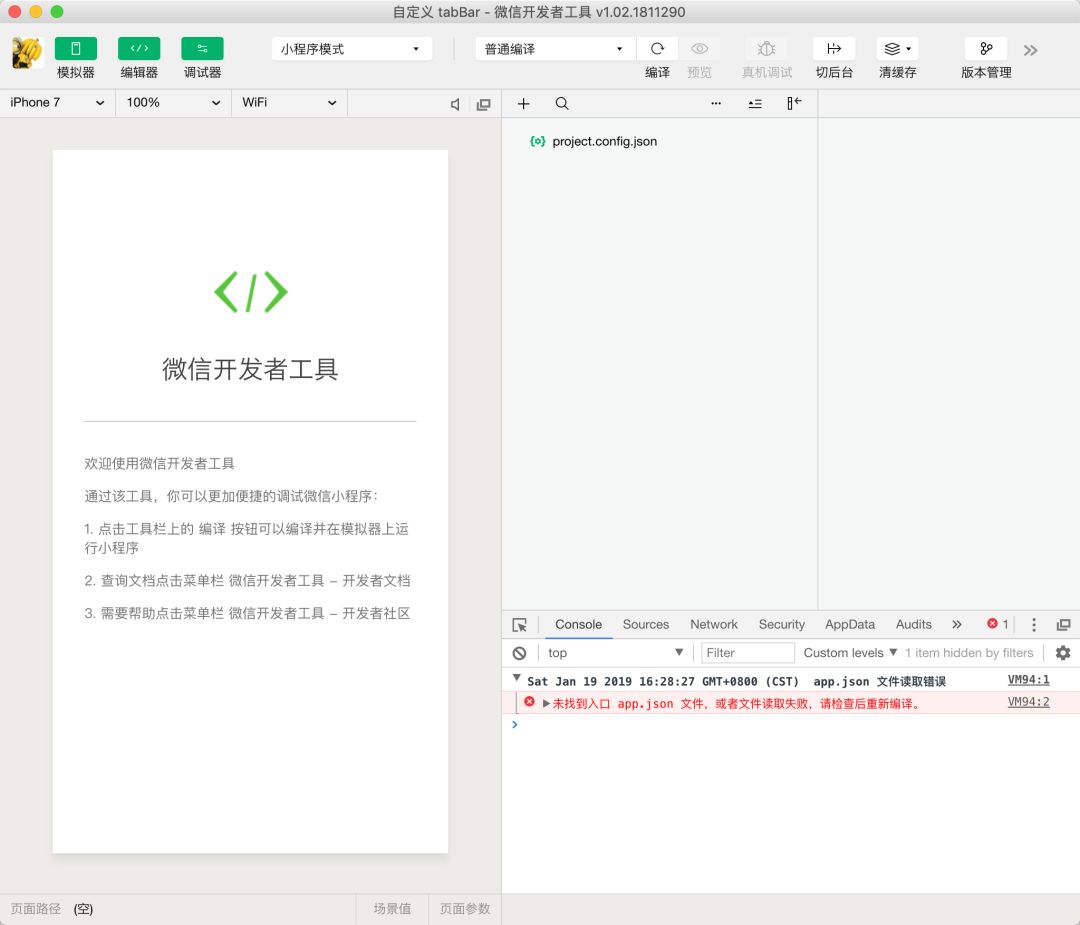The width and height of the screenshot is (1080, 925).
Task: Open 版本管理 version control icon
Action: click(986, 49)
